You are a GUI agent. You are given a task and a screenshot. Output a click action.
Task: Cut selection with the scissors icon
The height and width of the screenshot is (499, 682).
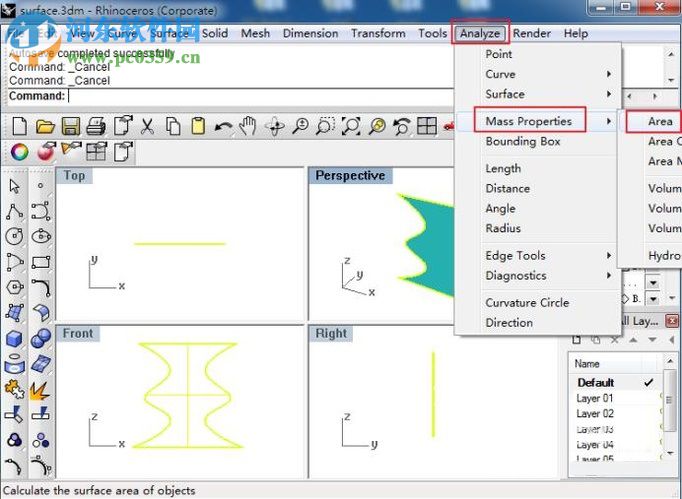click(x=147, y=127)
